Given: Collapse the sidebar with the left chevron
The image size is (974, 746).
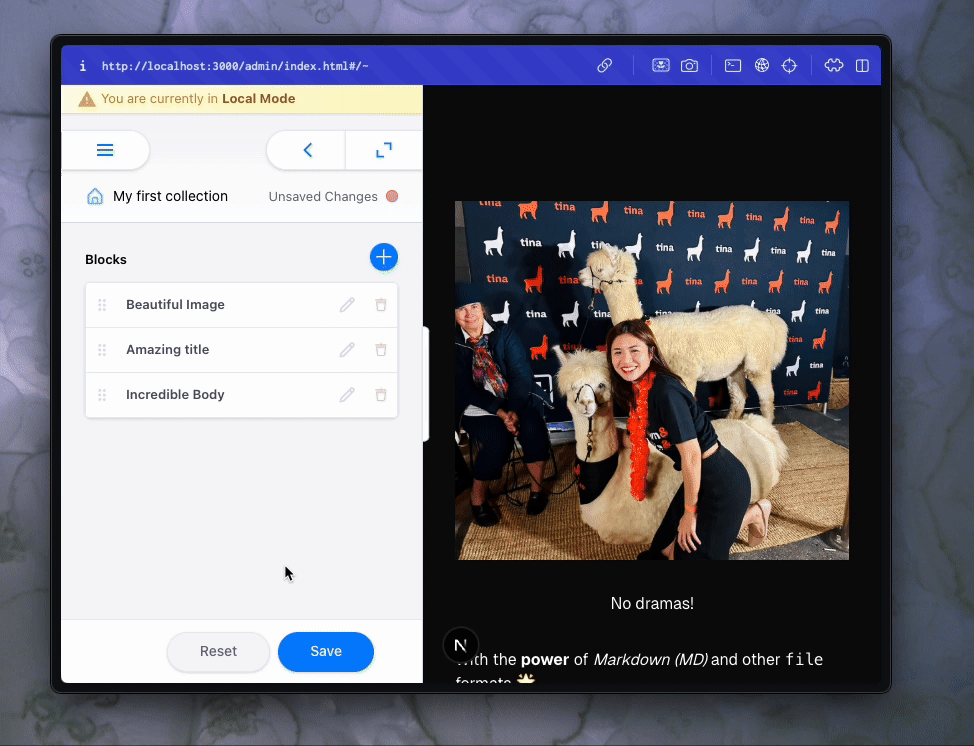Looking at the screenshot, I should (307, 150).
